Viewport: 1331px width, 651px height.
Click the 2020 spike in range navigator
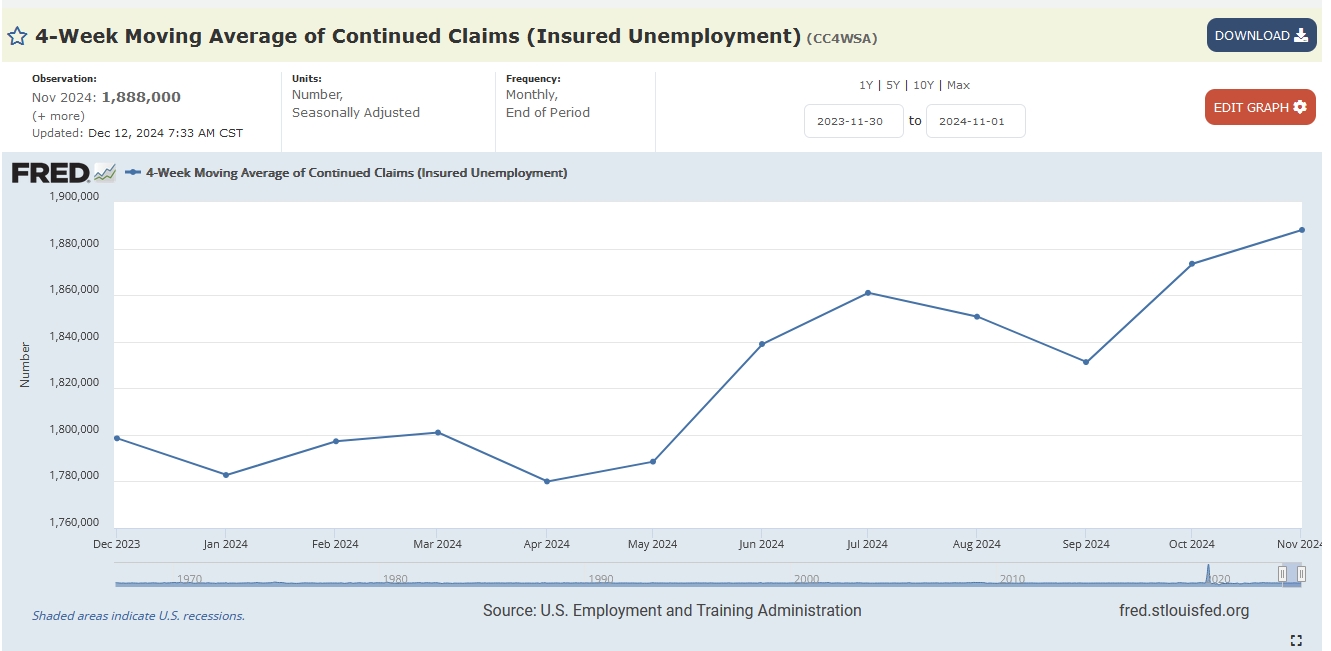(x=1208, y=574)
